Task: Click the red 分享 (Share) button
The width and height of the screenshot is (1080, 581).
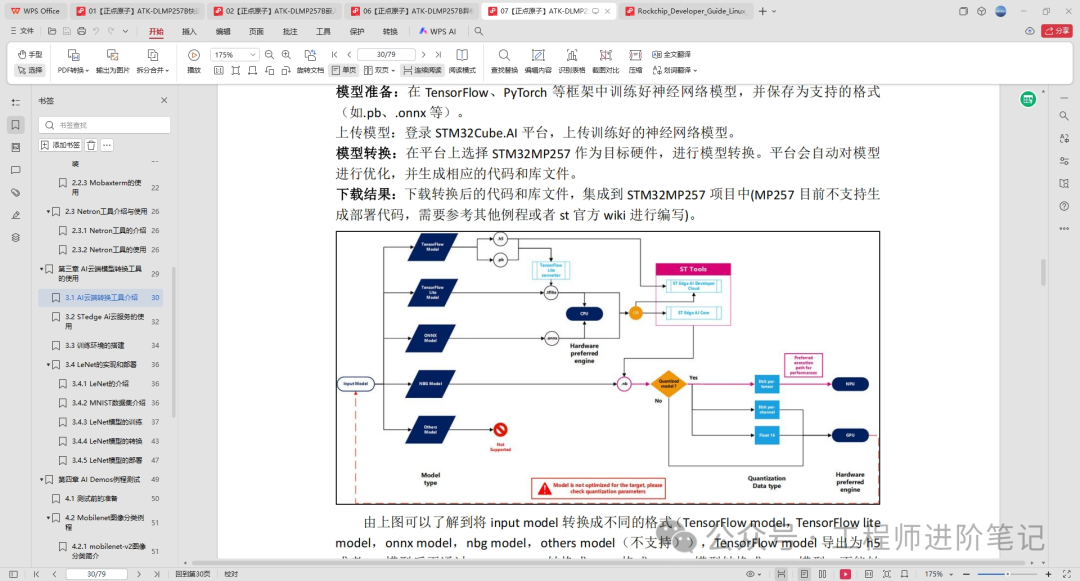Action: pyautogui.click(x=1057, y=31)
